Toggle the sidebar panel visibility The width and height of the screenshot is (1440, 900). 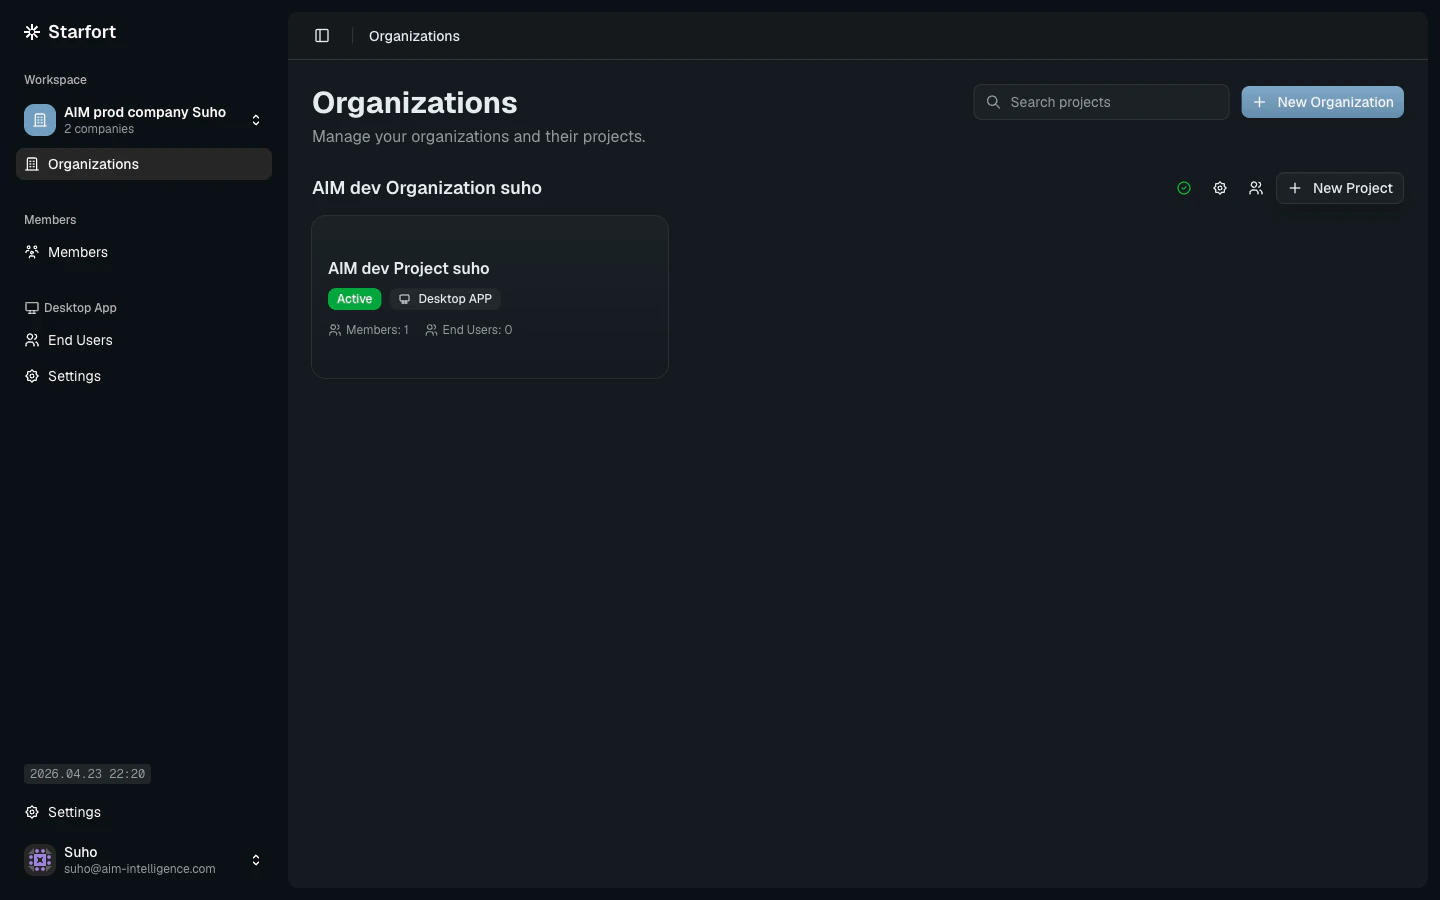(x=322, y=35)
